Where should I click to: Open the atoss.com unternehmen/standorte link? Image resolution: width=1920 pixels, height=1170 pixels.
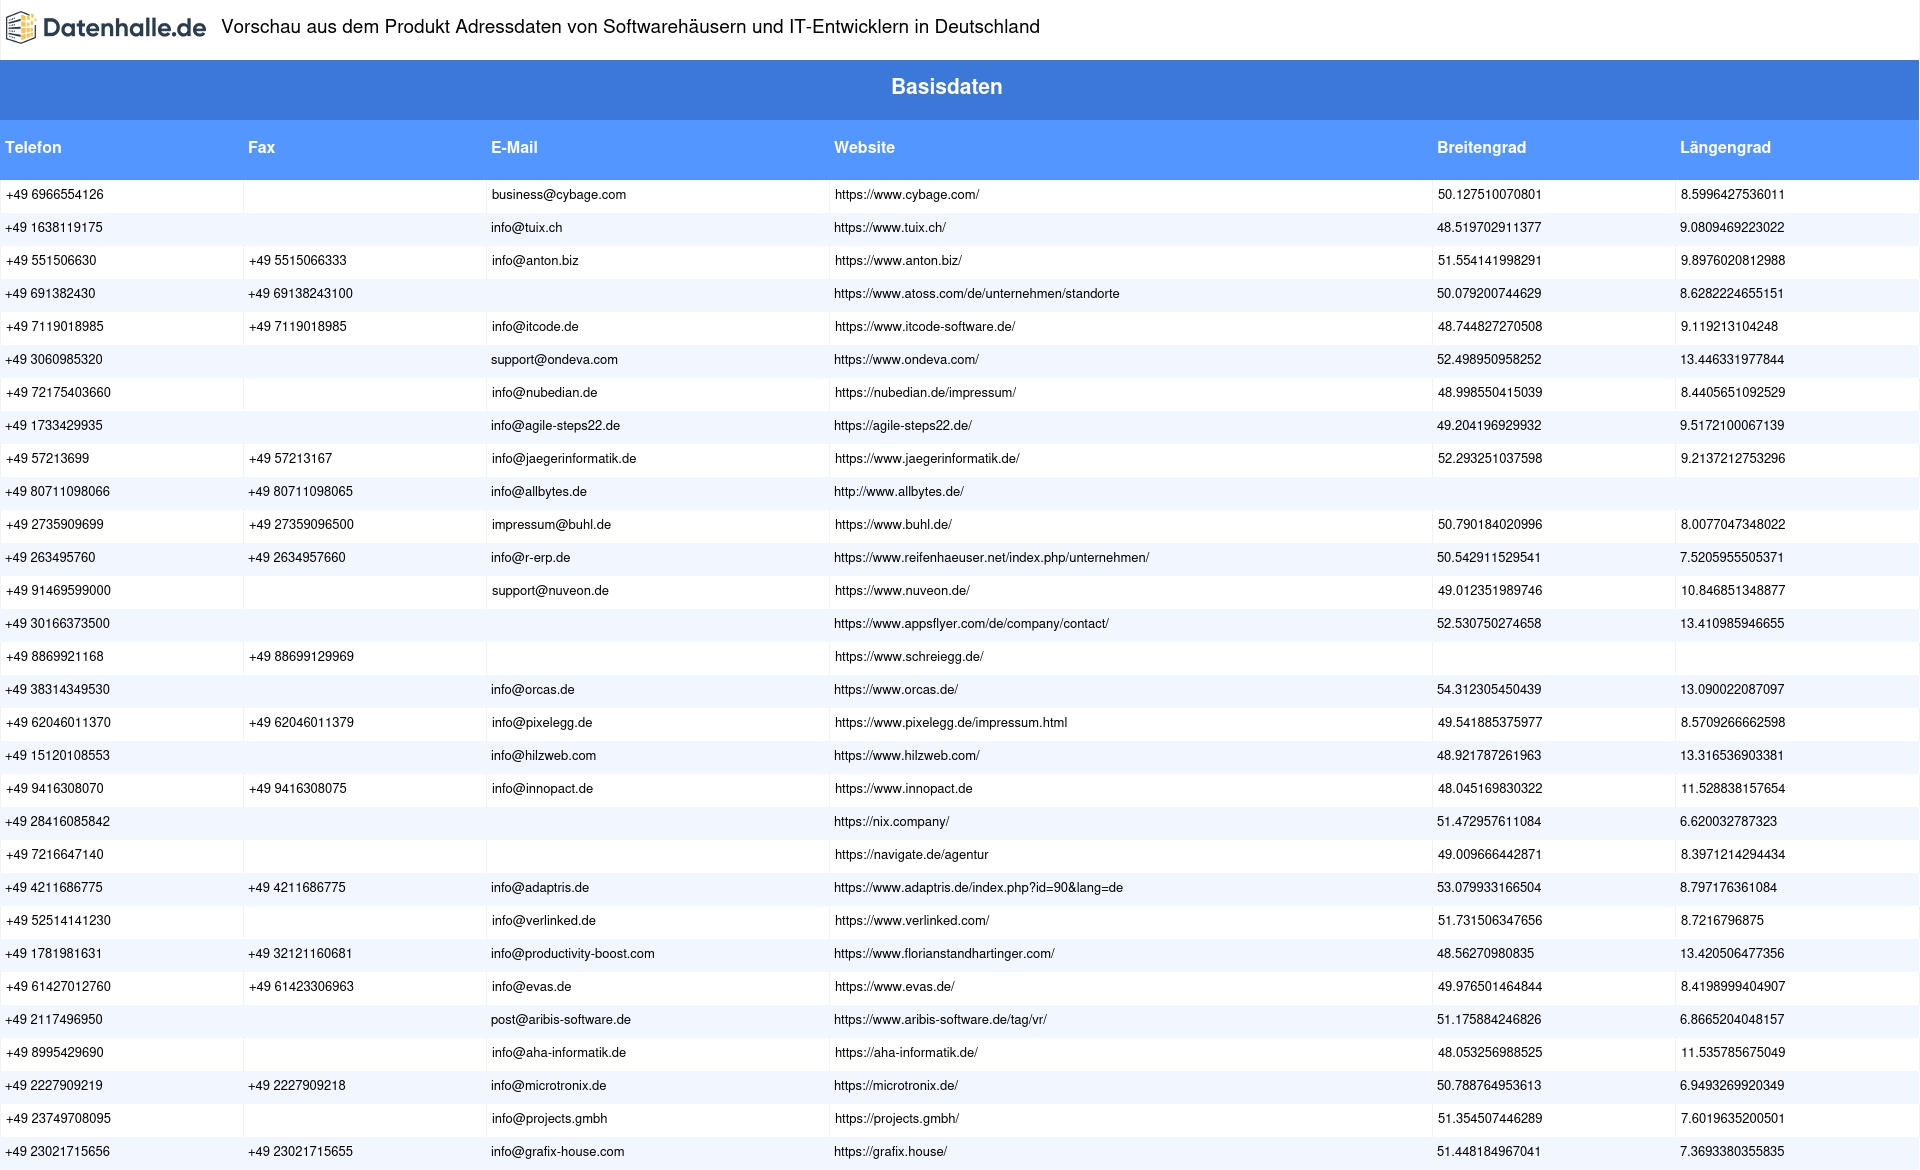[976, 294]
